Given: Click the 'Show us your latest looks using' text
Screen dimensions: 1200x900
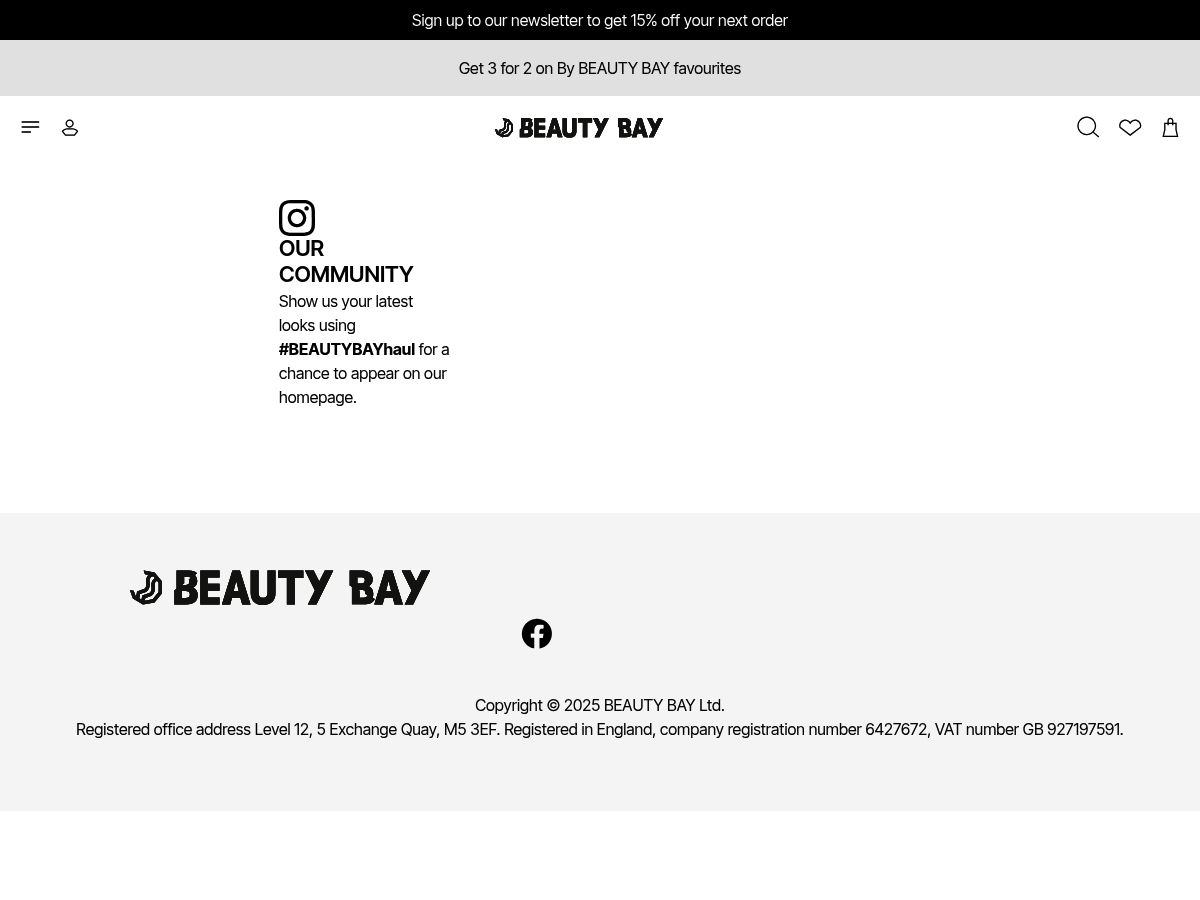Looking at the screenshot, I should tap(346, 313).
